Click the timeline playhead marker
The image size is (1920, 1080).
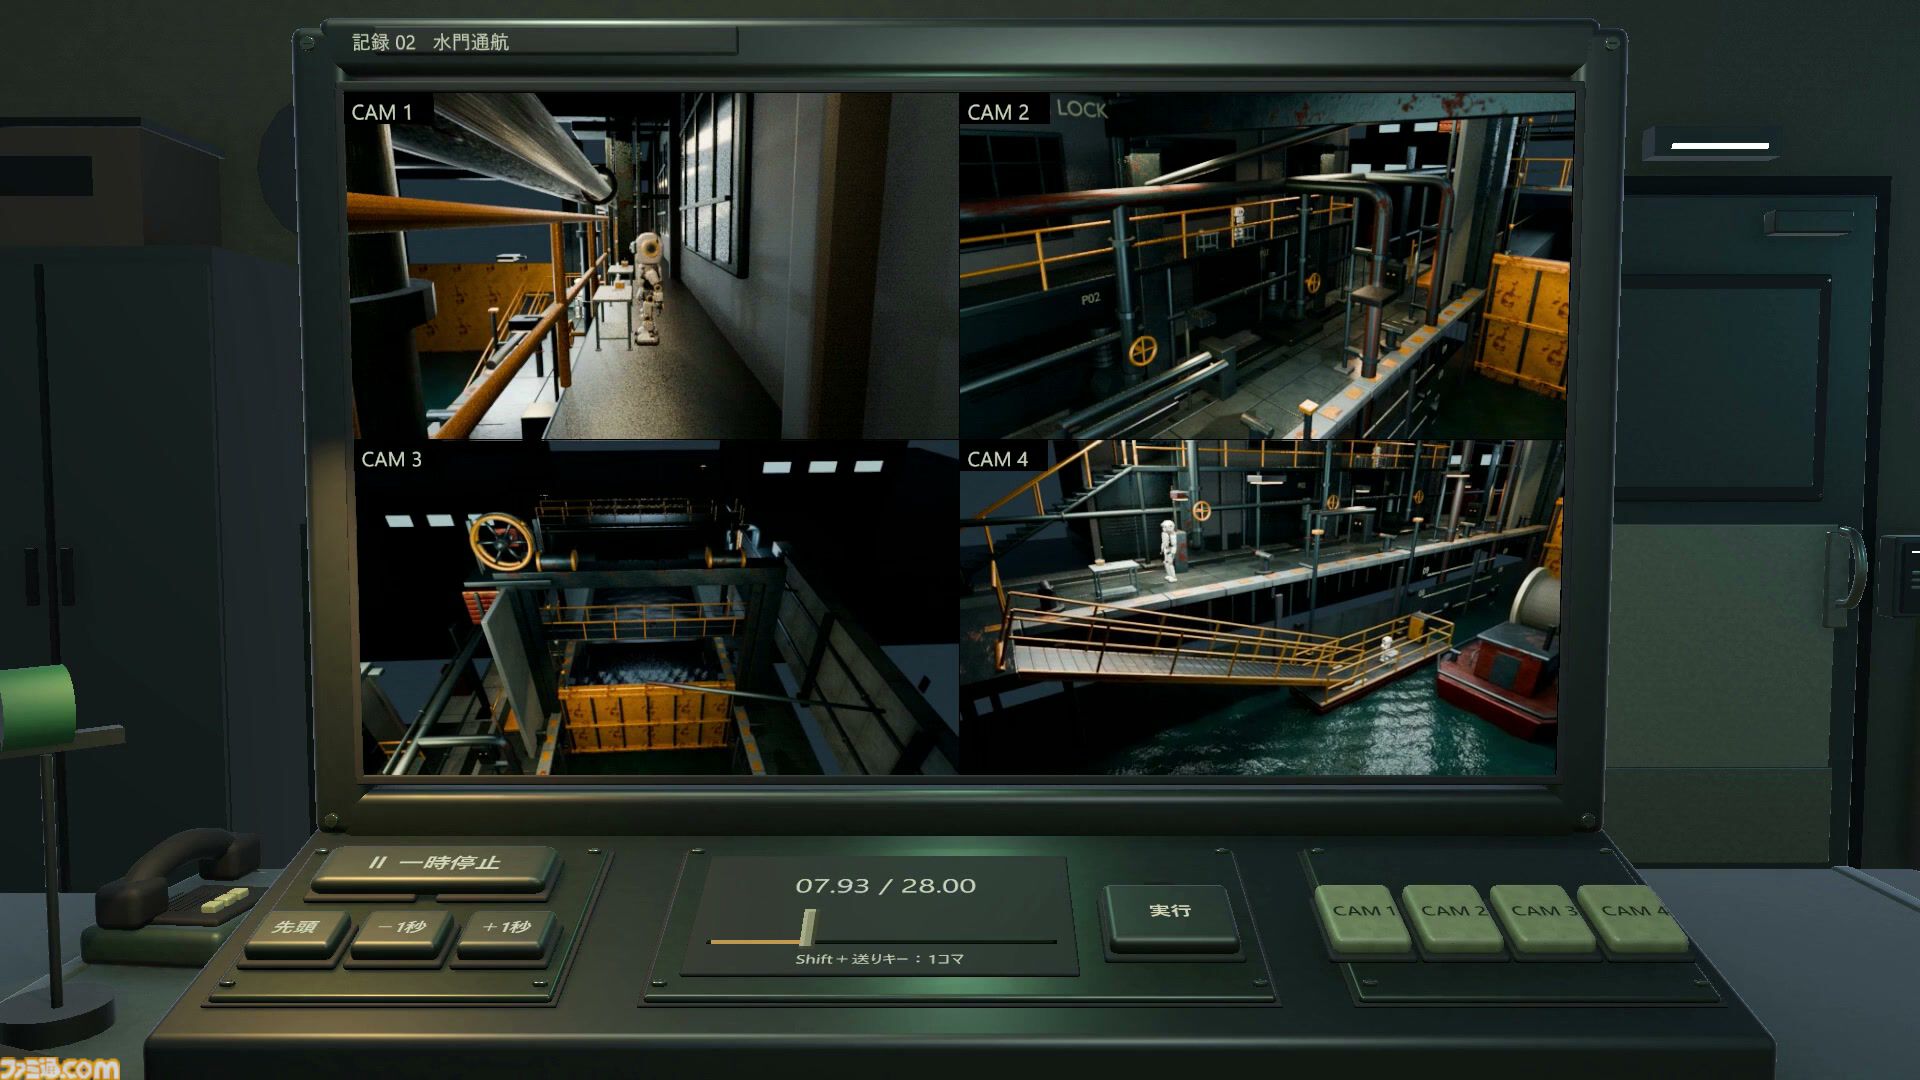point(808,928)
